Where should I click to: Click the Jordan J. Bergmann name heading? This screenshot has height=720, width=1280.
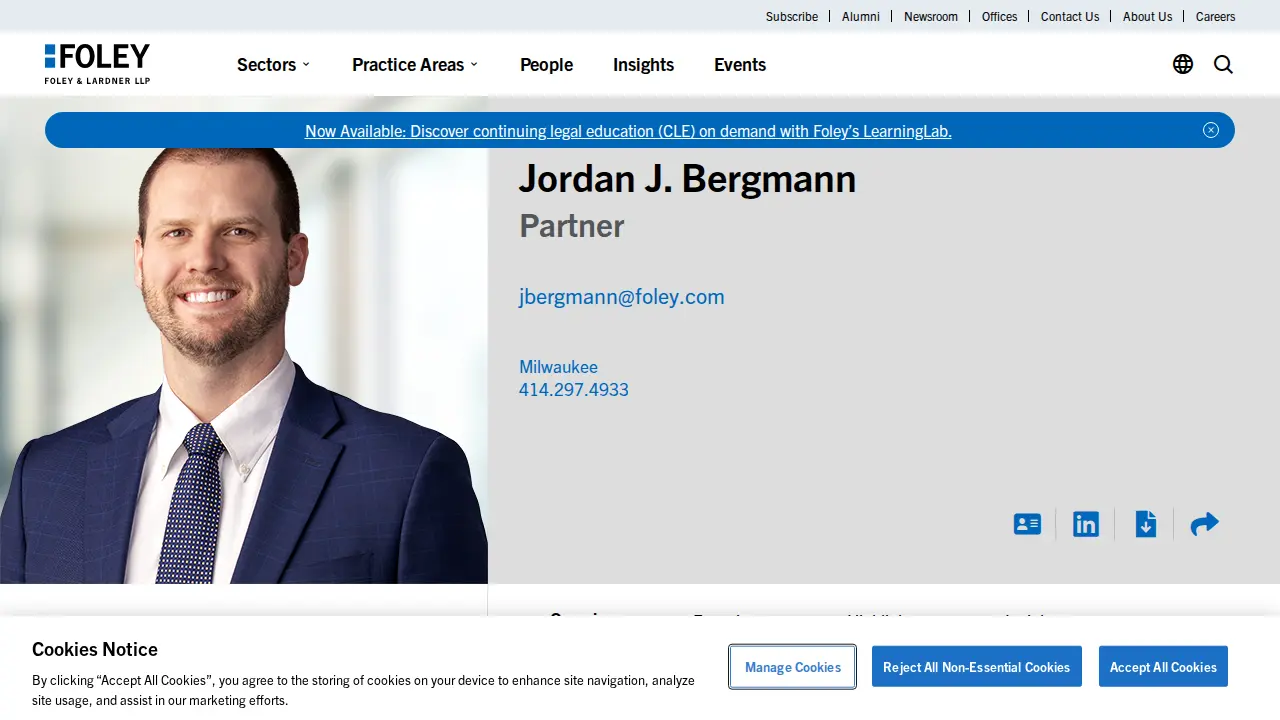(687, 178)
